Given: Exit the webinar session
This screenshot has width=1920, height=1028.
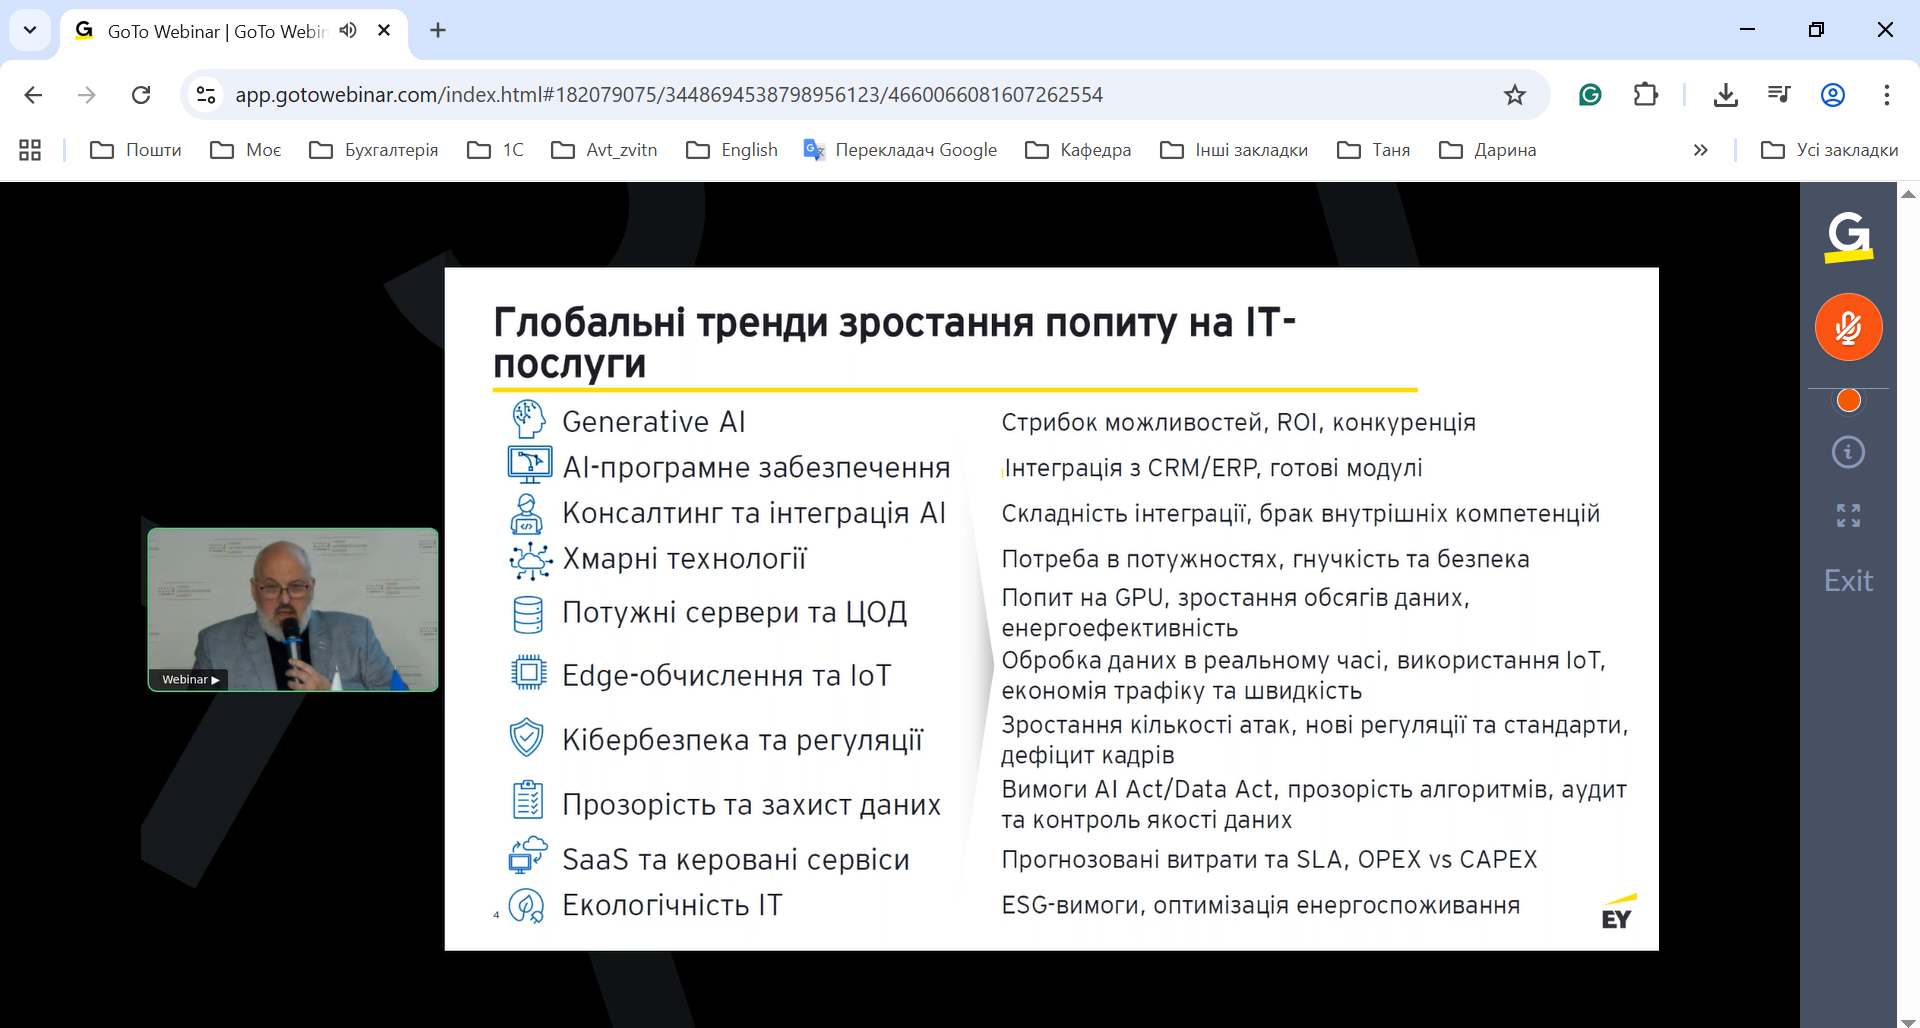Looking at the screenshot, I should pos(1848,581).
